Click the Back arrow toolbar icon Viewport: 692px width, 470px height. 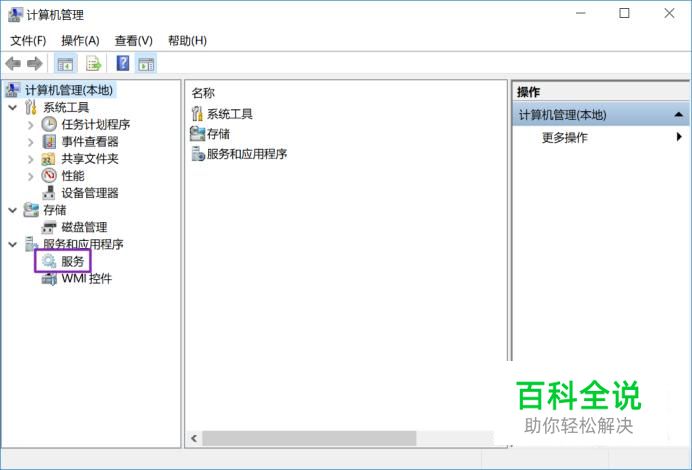(13, 64)
